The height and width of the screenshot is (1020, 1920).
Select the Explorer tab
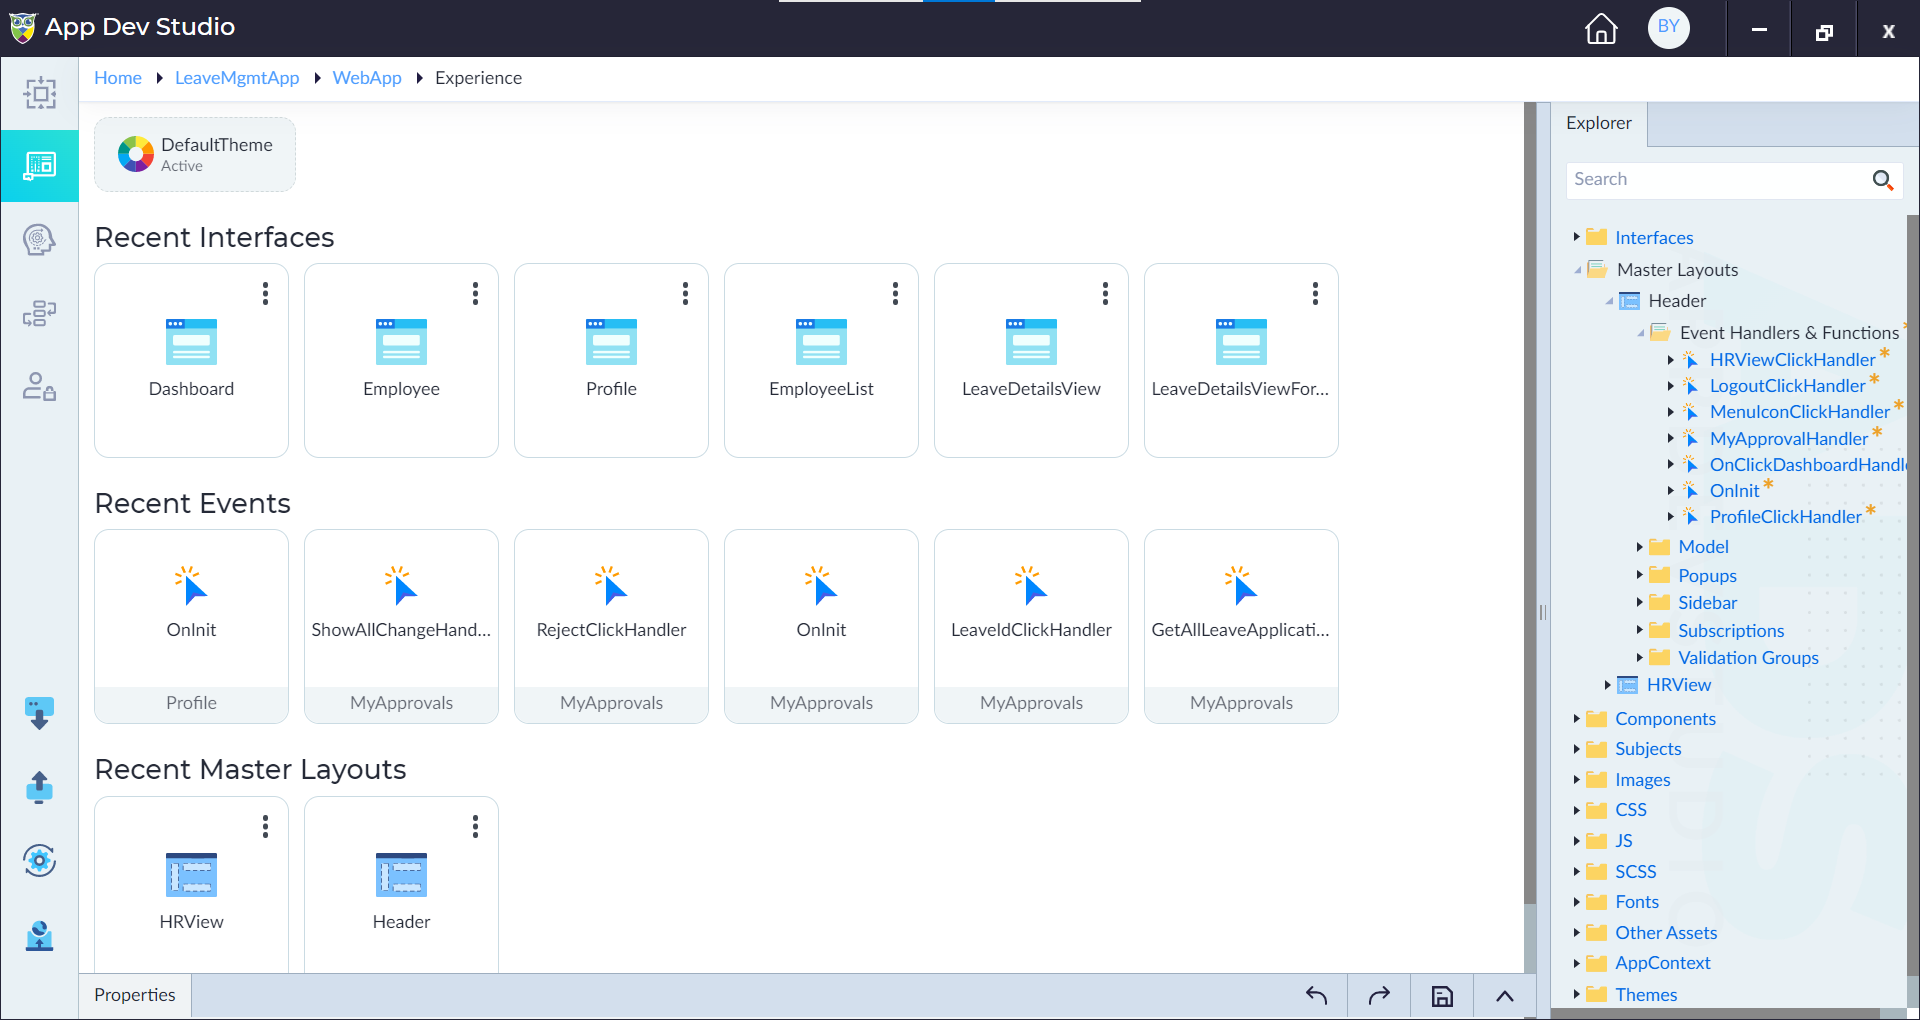point(1598,123)
